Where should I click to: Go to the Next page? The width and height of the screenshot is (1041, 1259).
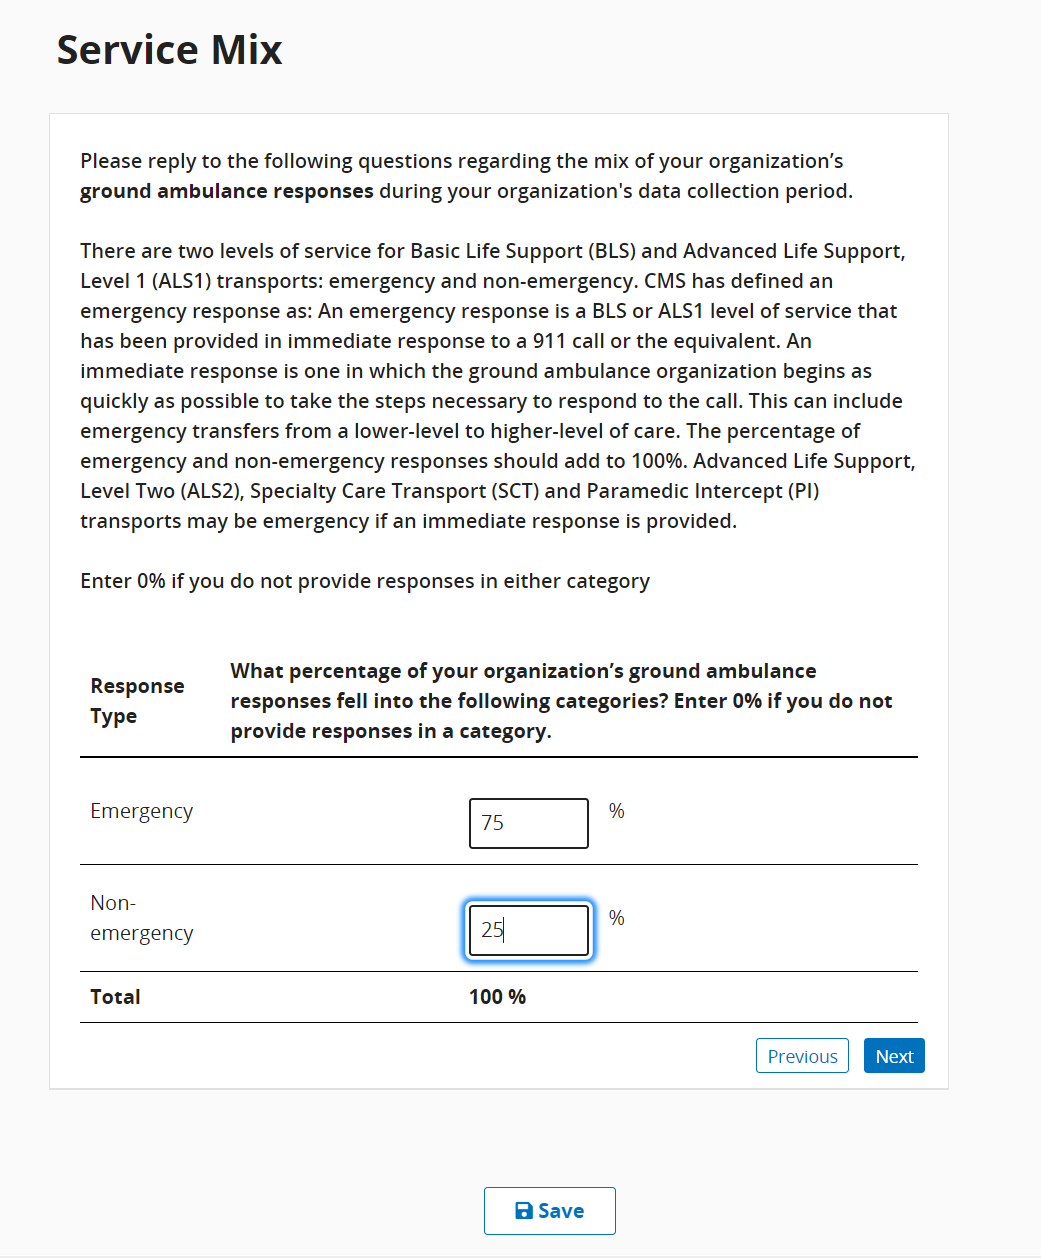pyautogui.click(x=894, y=1056)
